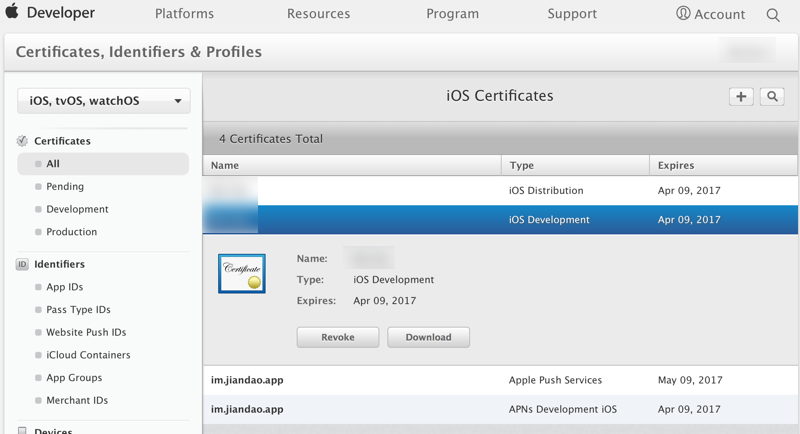Viewport: 800px width, 434px height.
Task: Open App IDs in the sidebar
Action: tap(64, 287)
